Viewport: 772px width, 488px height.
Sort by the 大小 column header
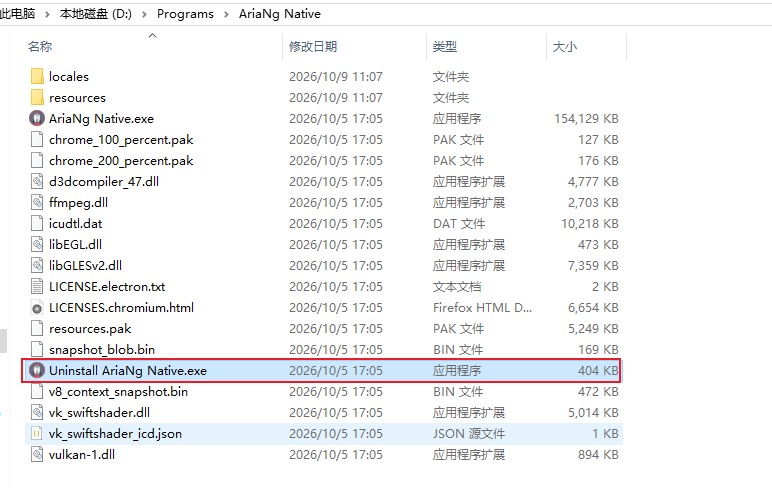565,47
